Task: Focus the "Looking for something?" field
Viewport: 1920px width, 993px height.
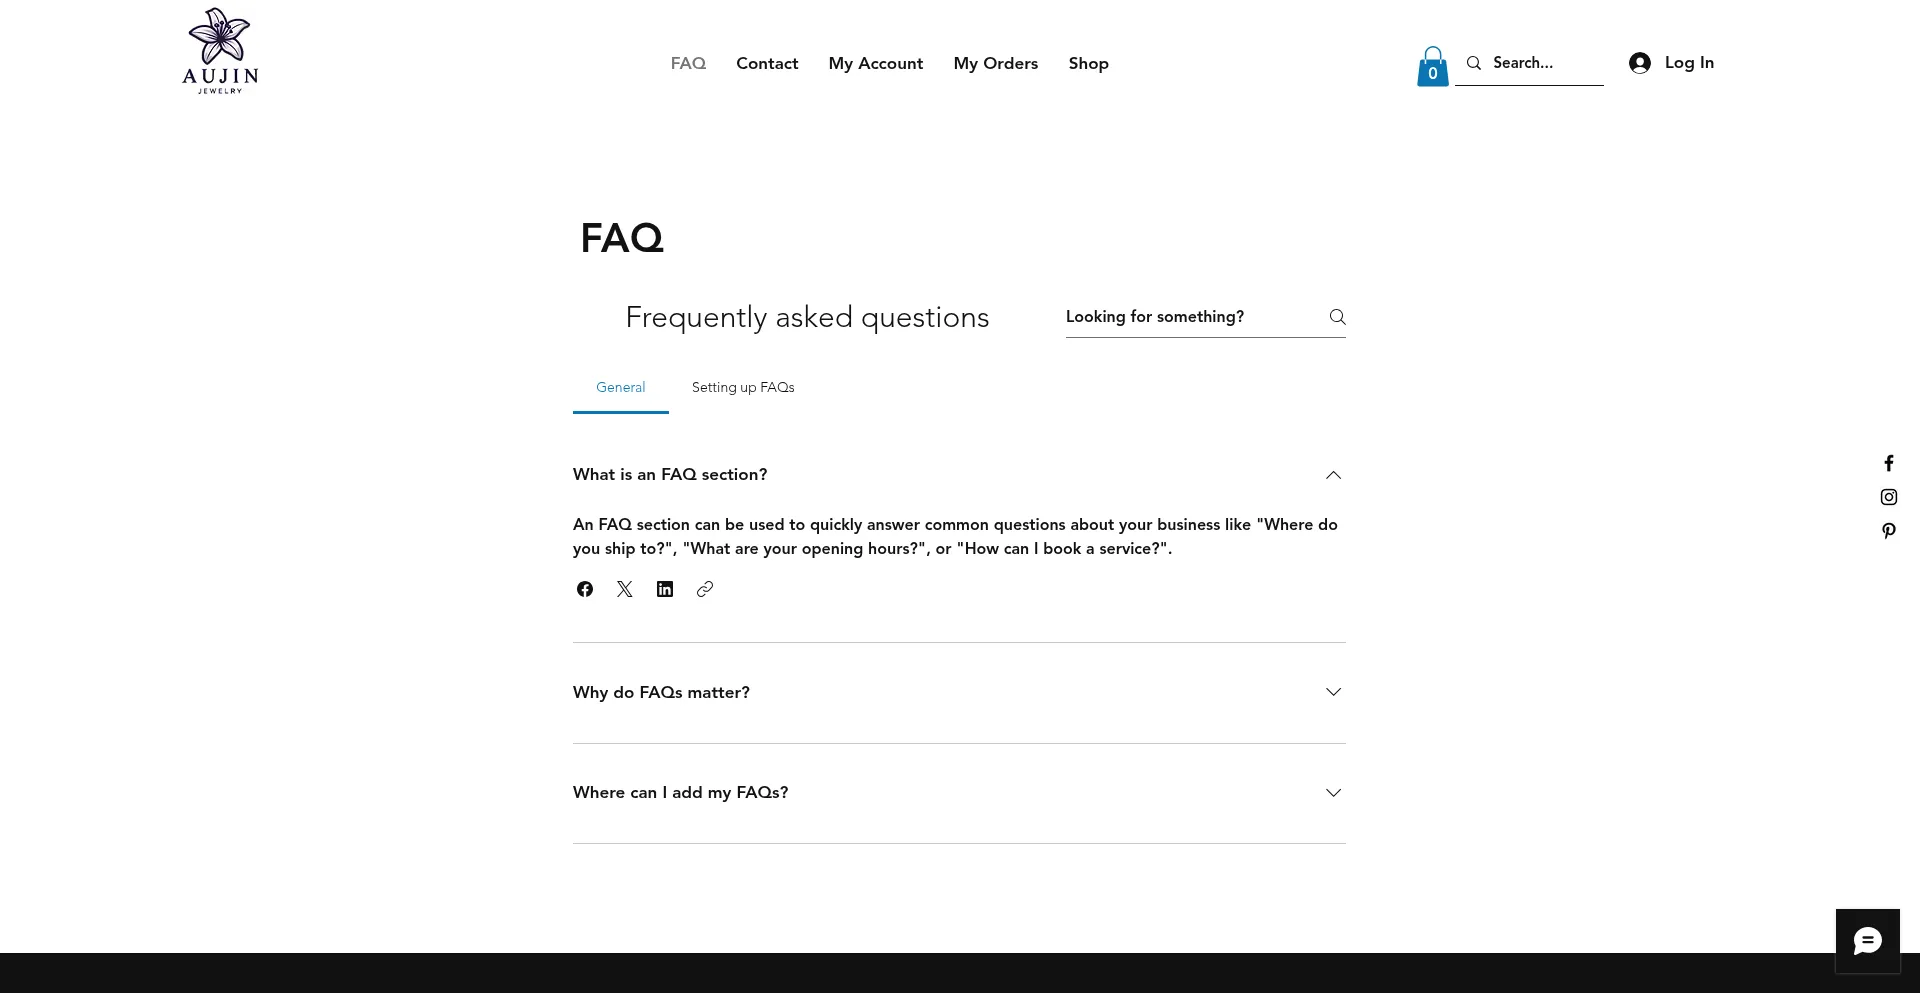Action: click(x=1192, y=317)
